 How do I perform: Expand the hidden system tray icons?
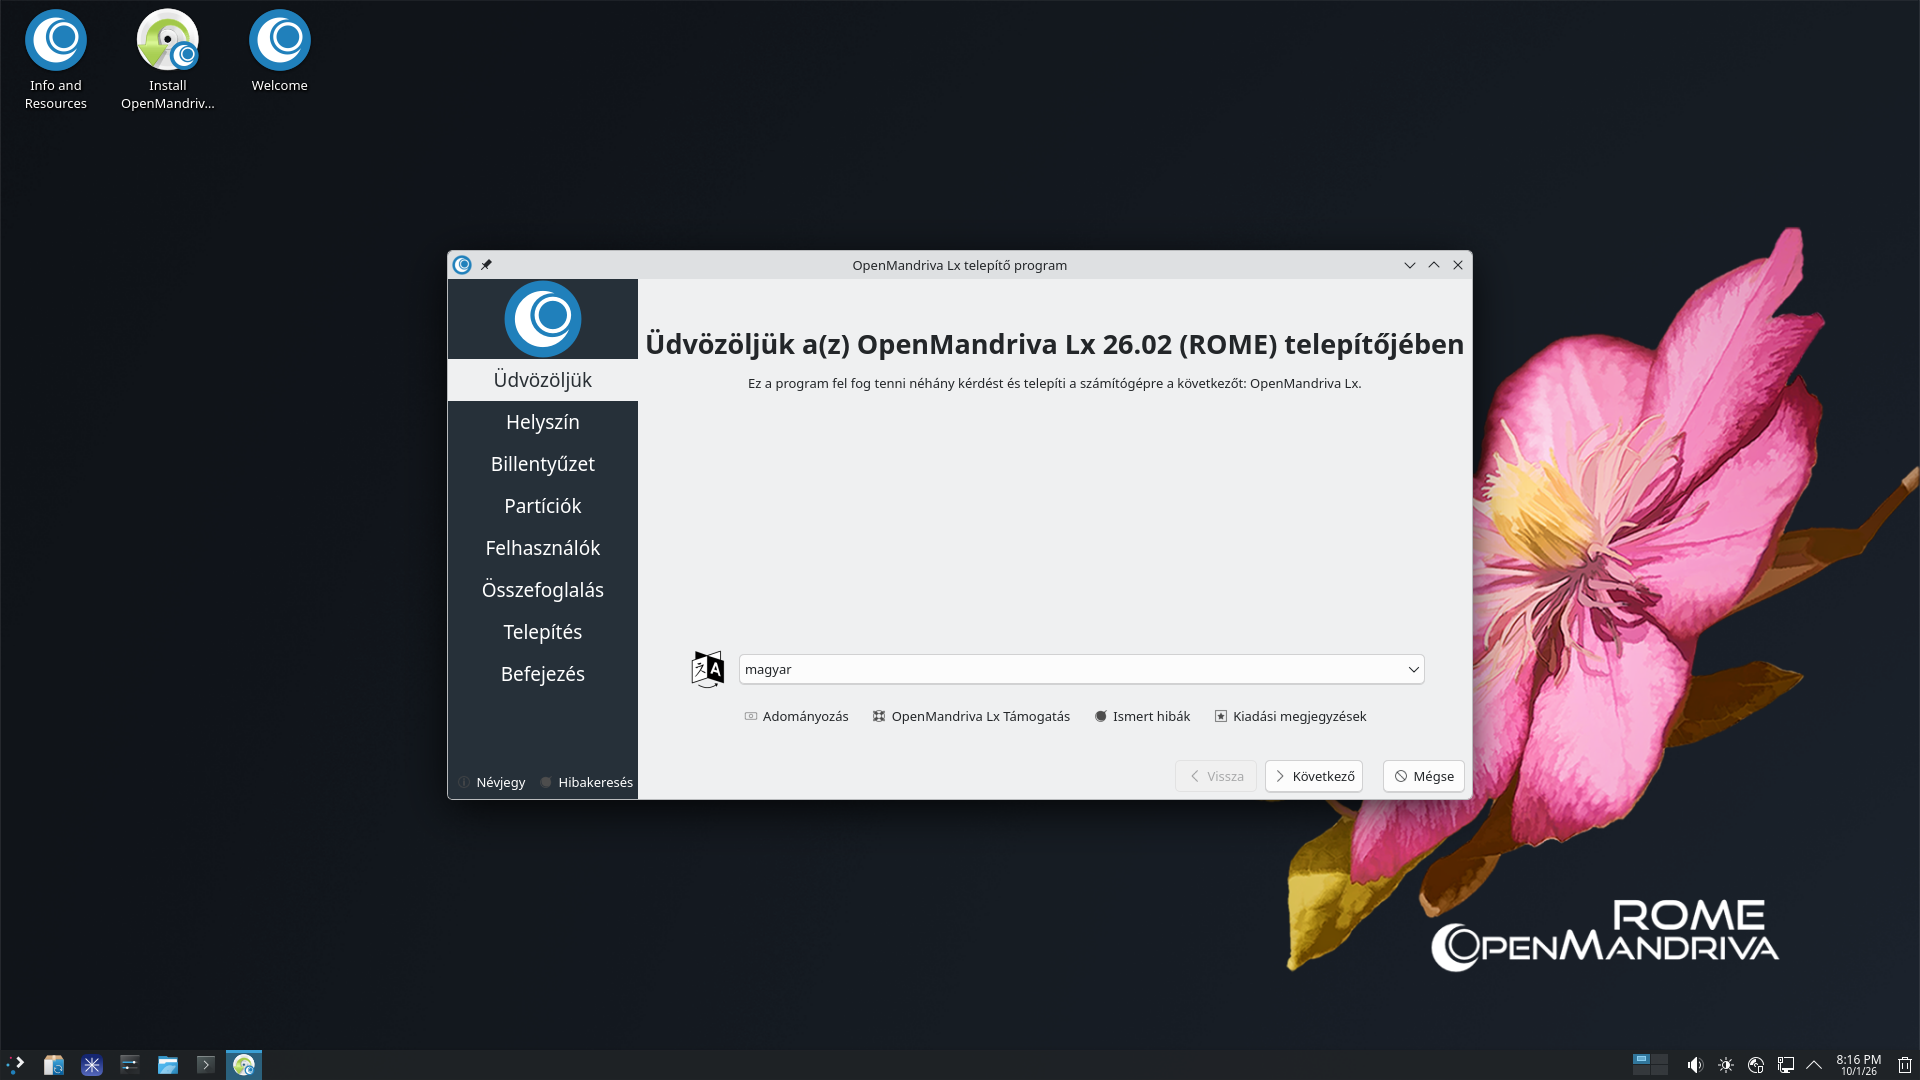tap(1814, 1065)
